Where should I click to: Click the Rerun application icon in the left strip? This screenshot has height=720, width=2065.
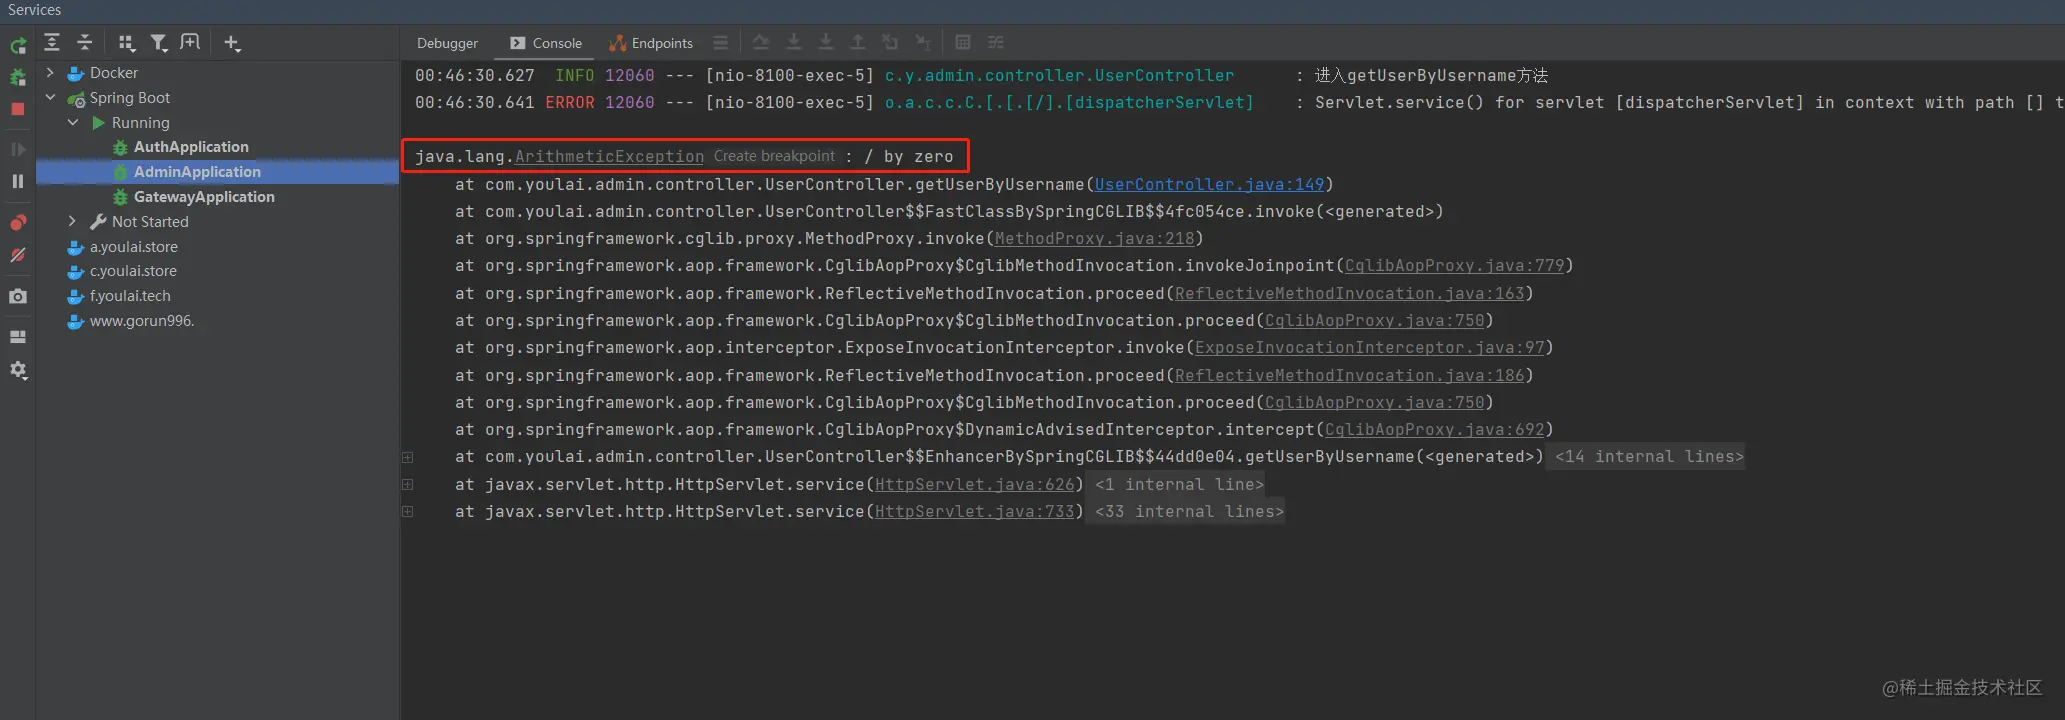pyautogui.click(x=18, y=45)
